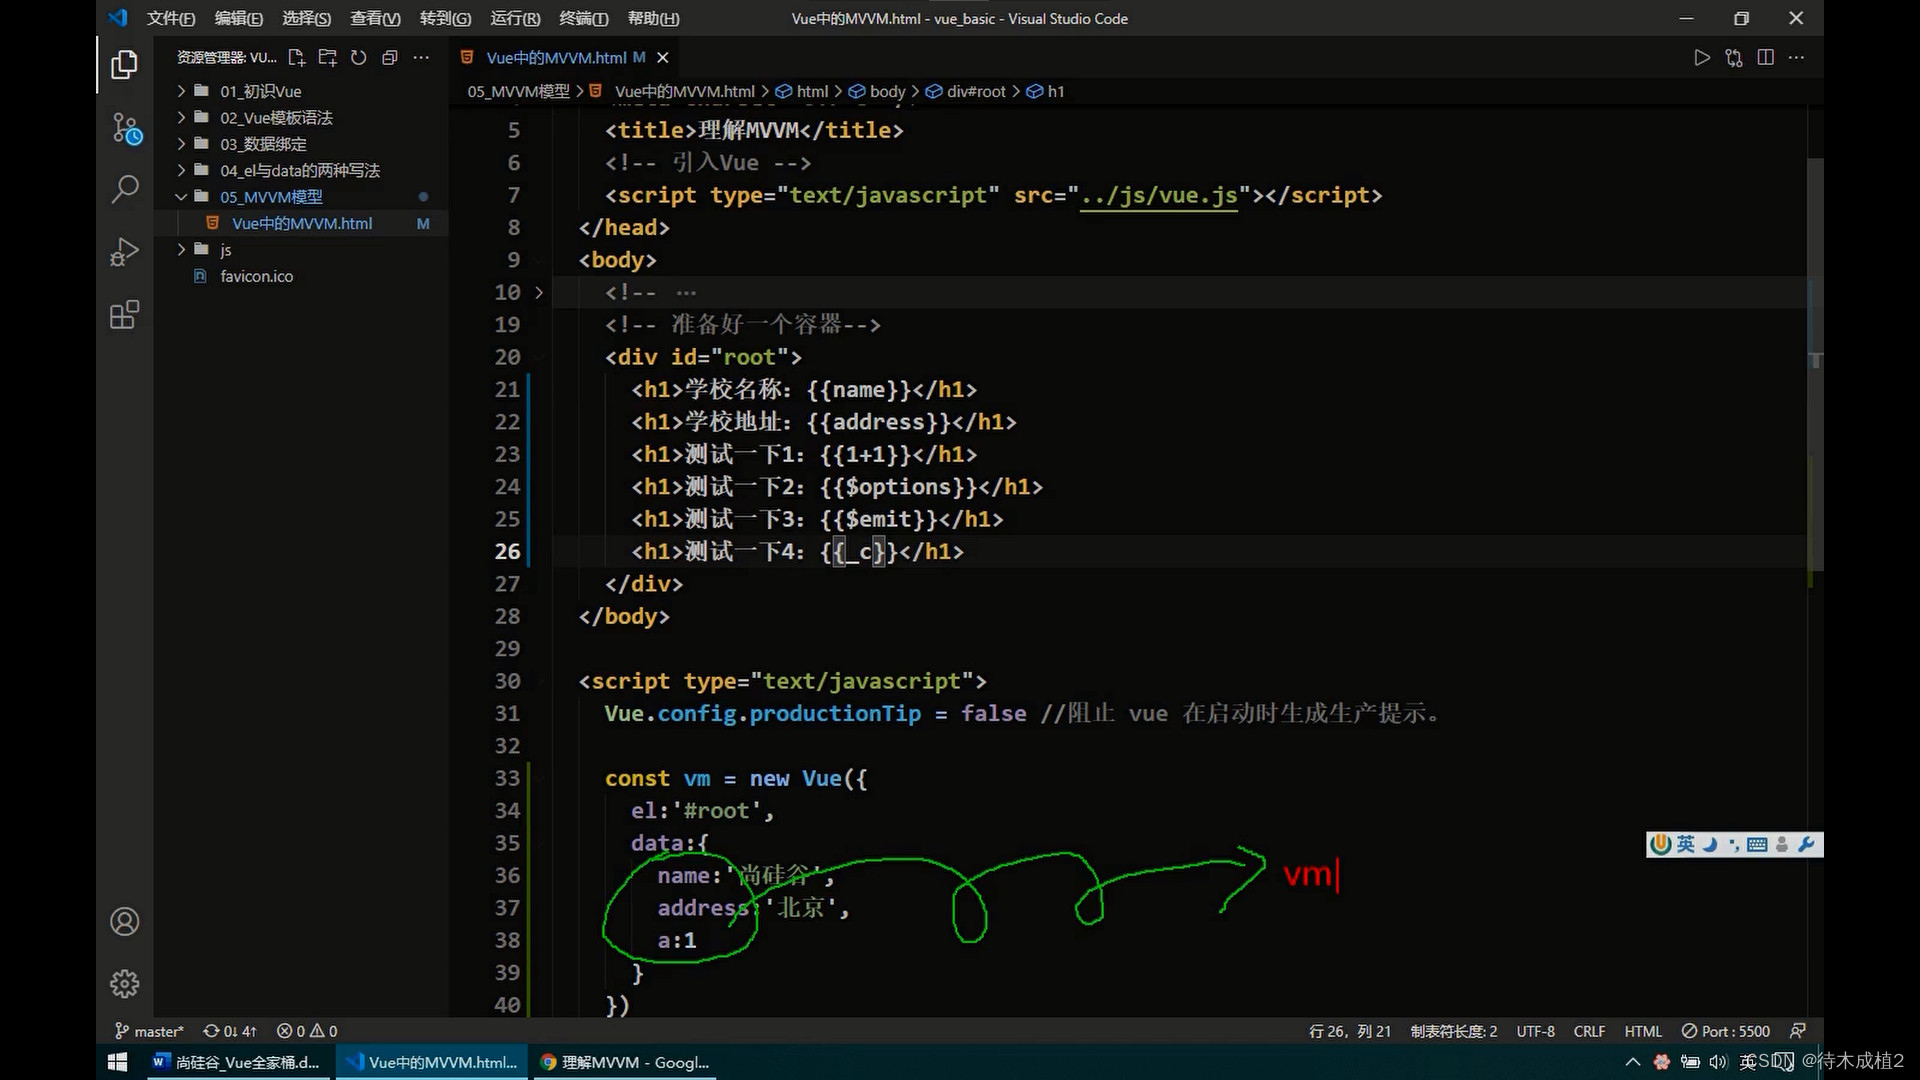Select favicon.ico in file tree

[x=300, y=276]
